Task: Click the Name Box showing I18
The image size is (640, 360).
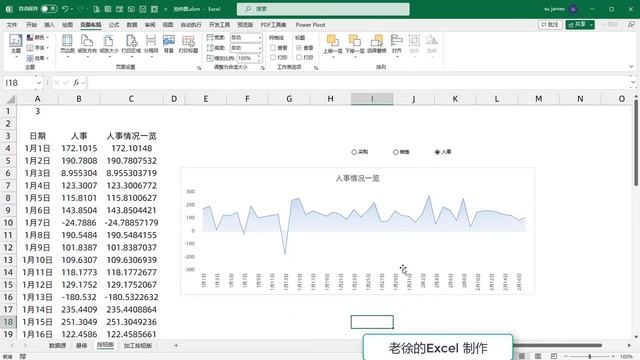Action: [19, 83]
